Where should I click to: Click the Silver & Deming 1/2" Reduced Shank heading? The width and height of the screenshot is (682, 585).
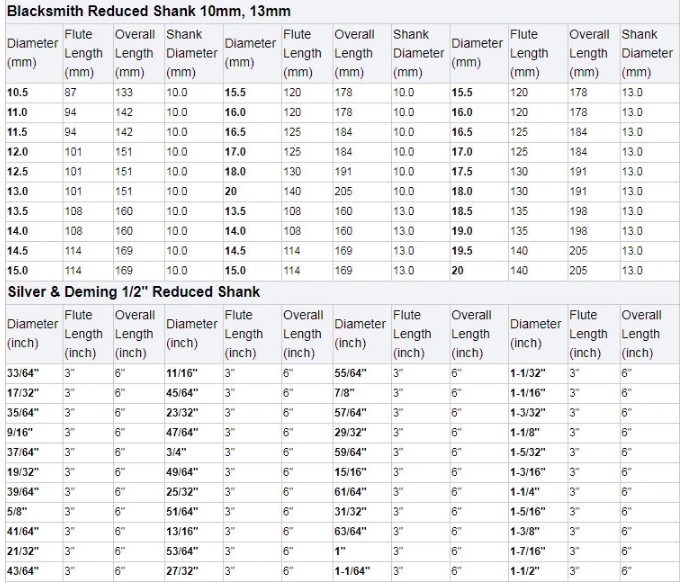(134, 291)
